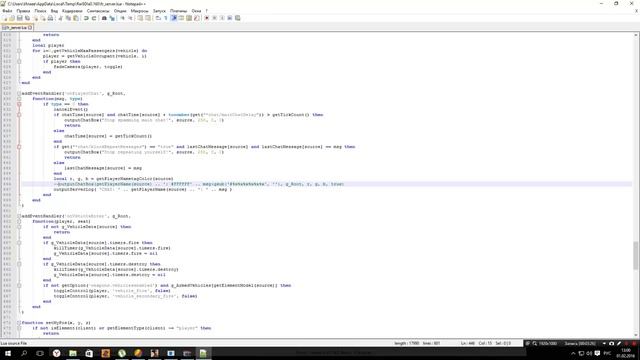Collapse the 'timers.destroy then' fold marker
Viewport: 640px width, 360px height.
pos(19,264)
